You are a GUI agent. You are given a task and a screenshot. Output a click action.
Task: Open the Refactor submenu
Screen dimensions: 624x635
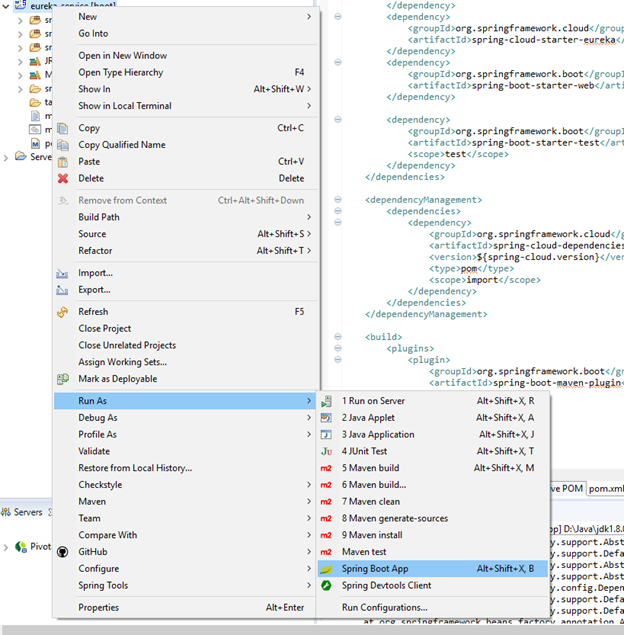[x=186, y=251]
